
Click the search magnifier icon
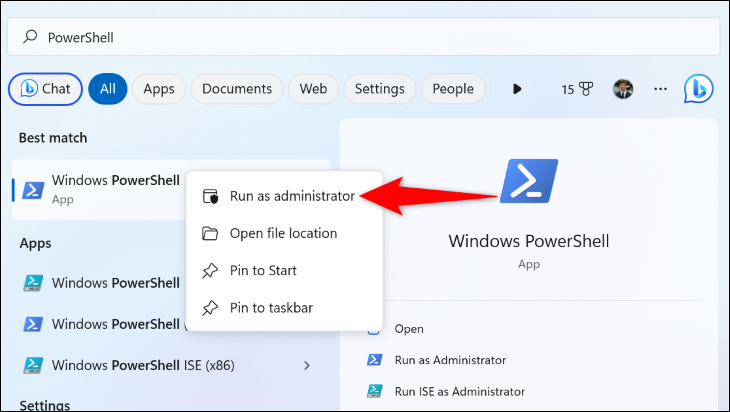(30, 36)
